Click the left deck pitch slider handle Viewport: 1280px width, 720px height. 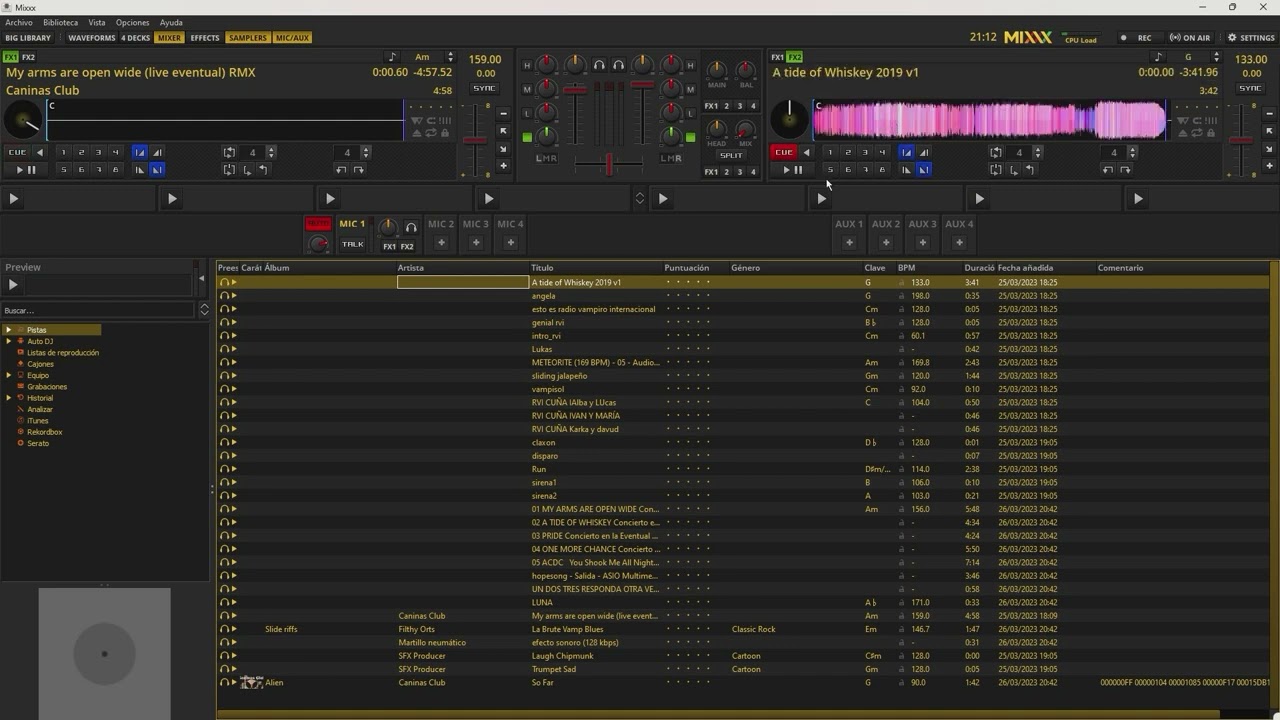[x=475, y=140]
